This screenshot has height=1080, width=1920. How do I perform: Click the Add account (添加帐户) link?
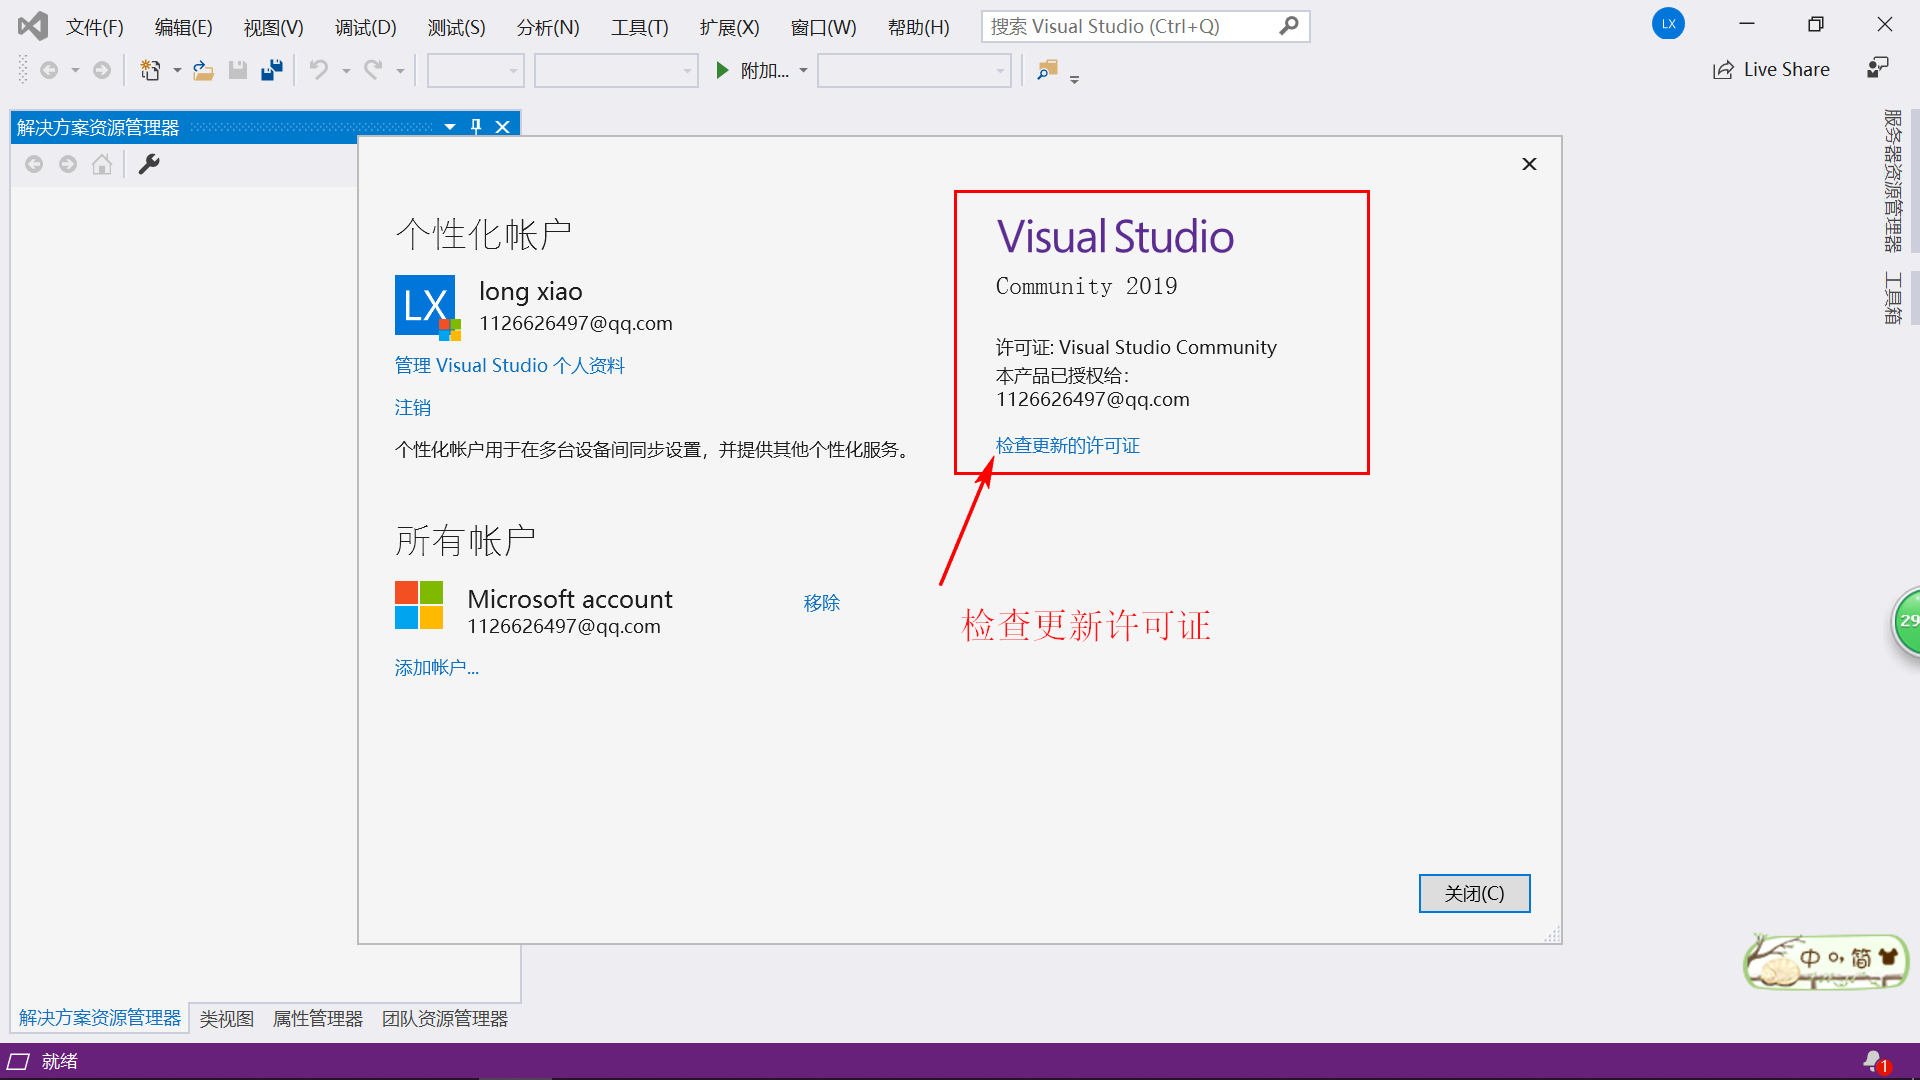click(x=436, y=667)
